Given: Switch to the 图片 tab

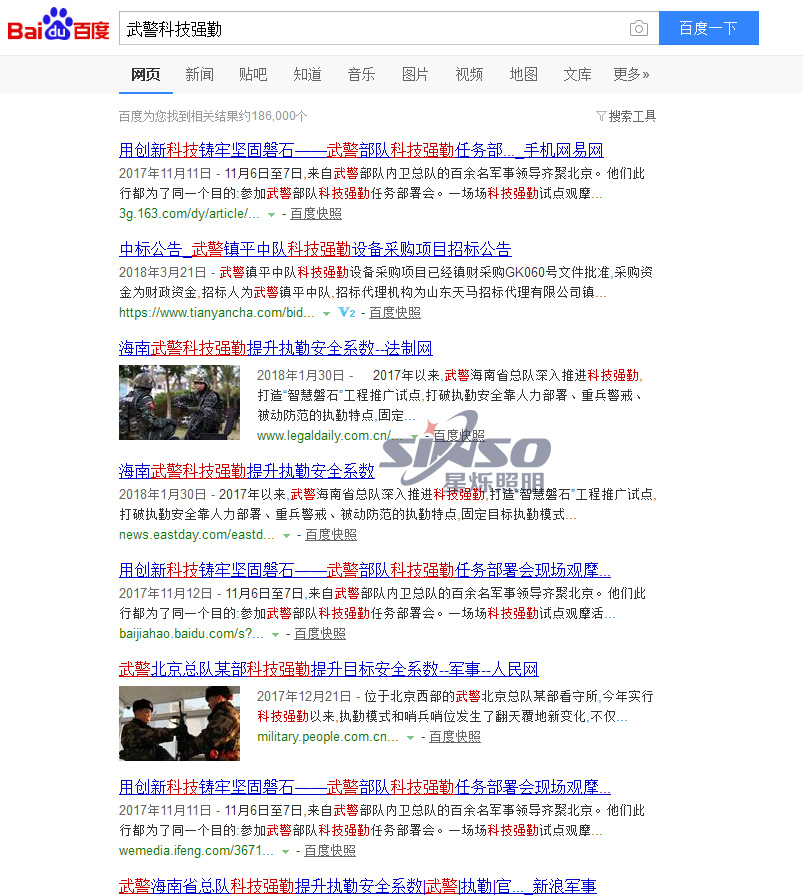Looking at the screenshot, I should click(415, 74).
